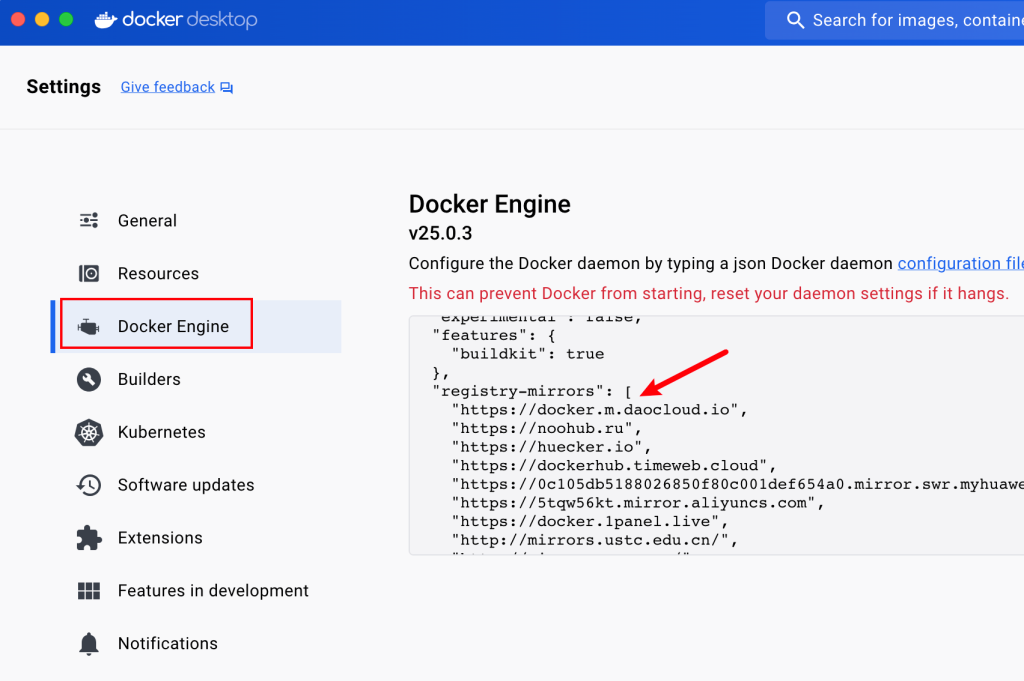Image resolution: width=1024 pixels, height=681 pixels.
Task: Click the Builders wrench icon
Action: pos(89,379)
